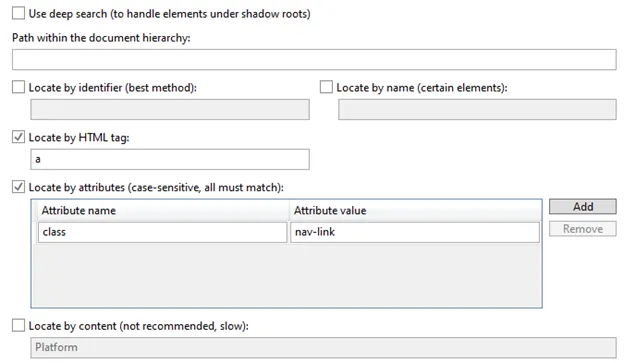Viewport: 624px width, 363px height.
Task: Check Locate by name option
Action: point(326,87)
